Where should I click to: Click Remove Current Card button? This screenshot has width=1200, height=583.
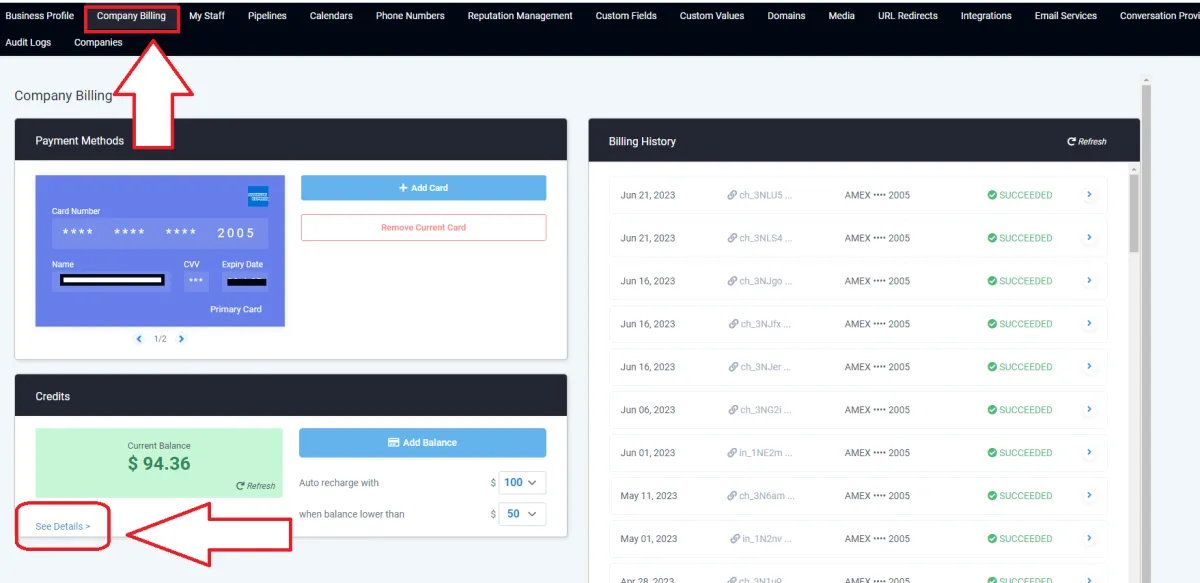point(423,227)
